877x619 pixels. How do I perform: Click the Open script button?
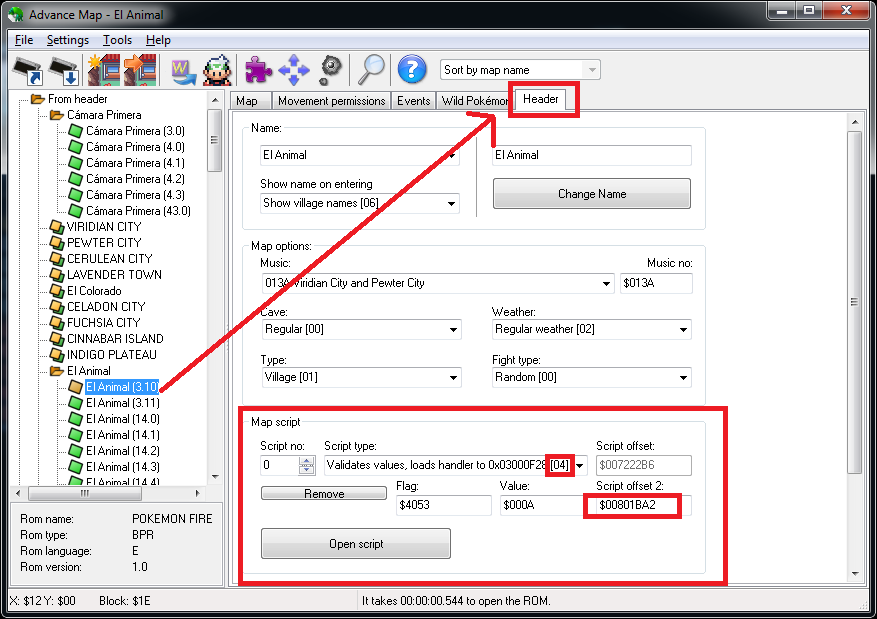[355, 544]
